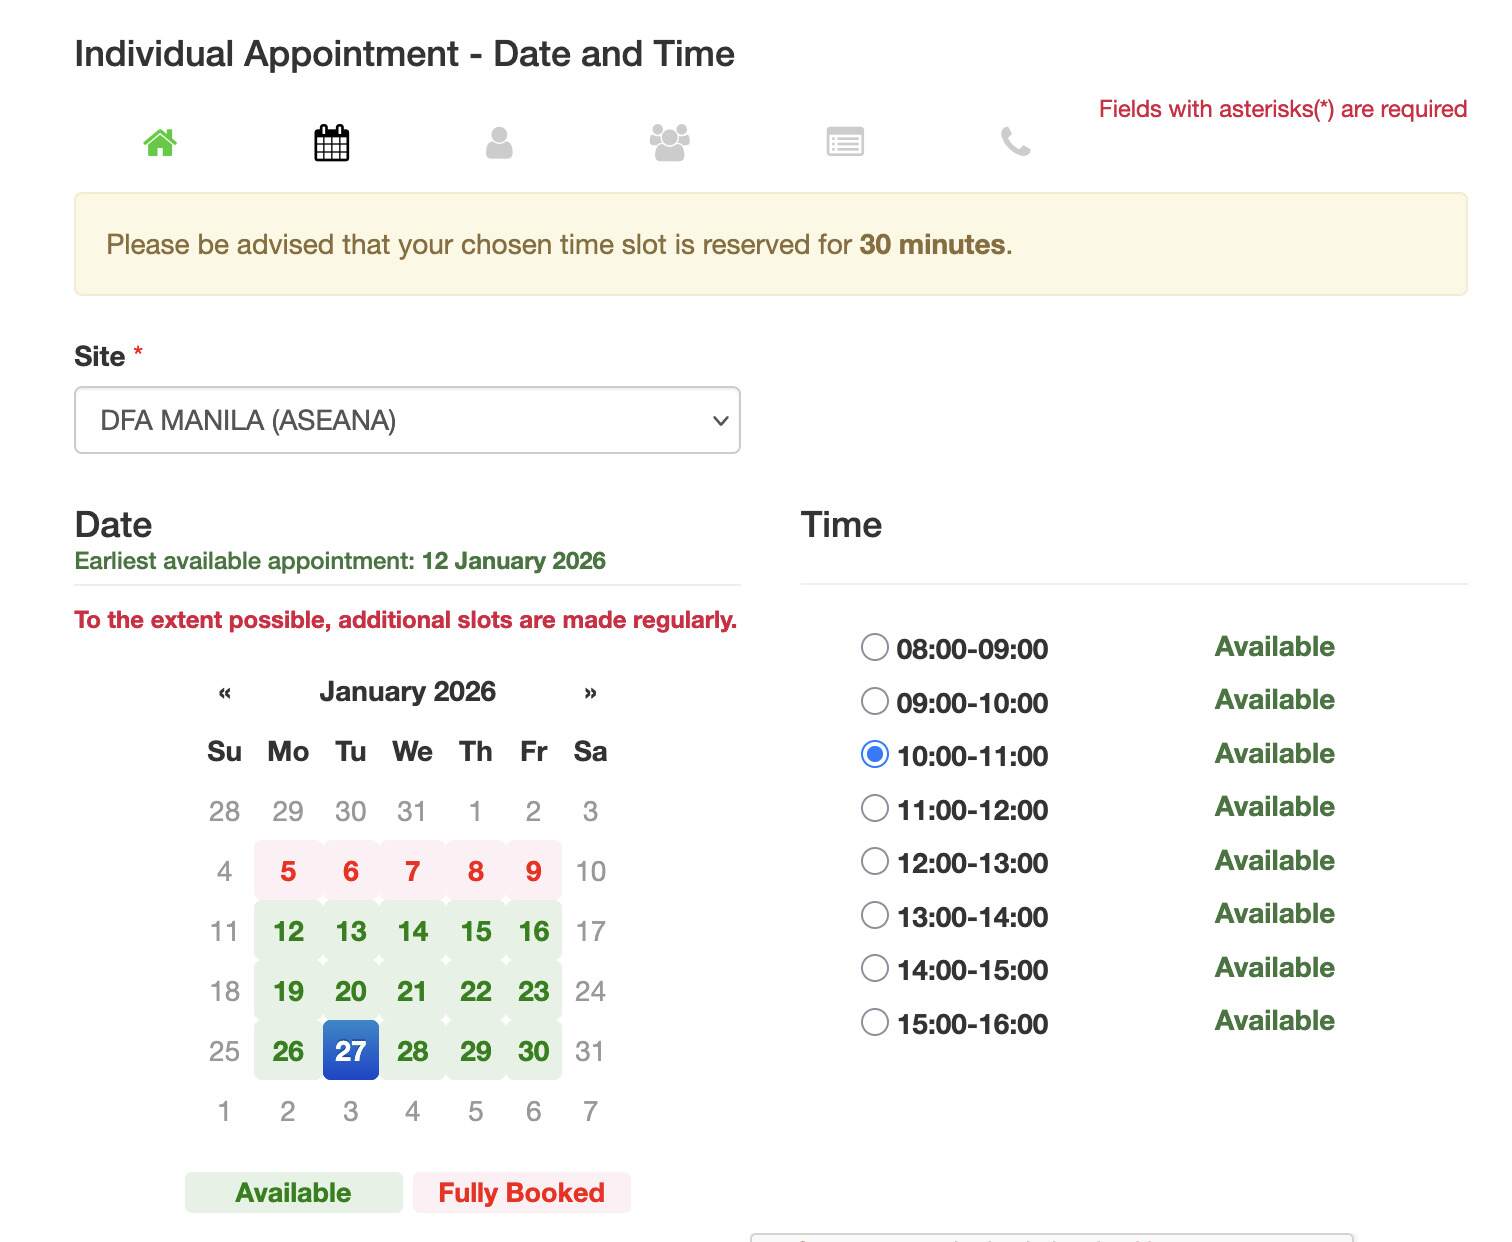
Task: Select January 12 on the calendar
Action: point(288,931)
